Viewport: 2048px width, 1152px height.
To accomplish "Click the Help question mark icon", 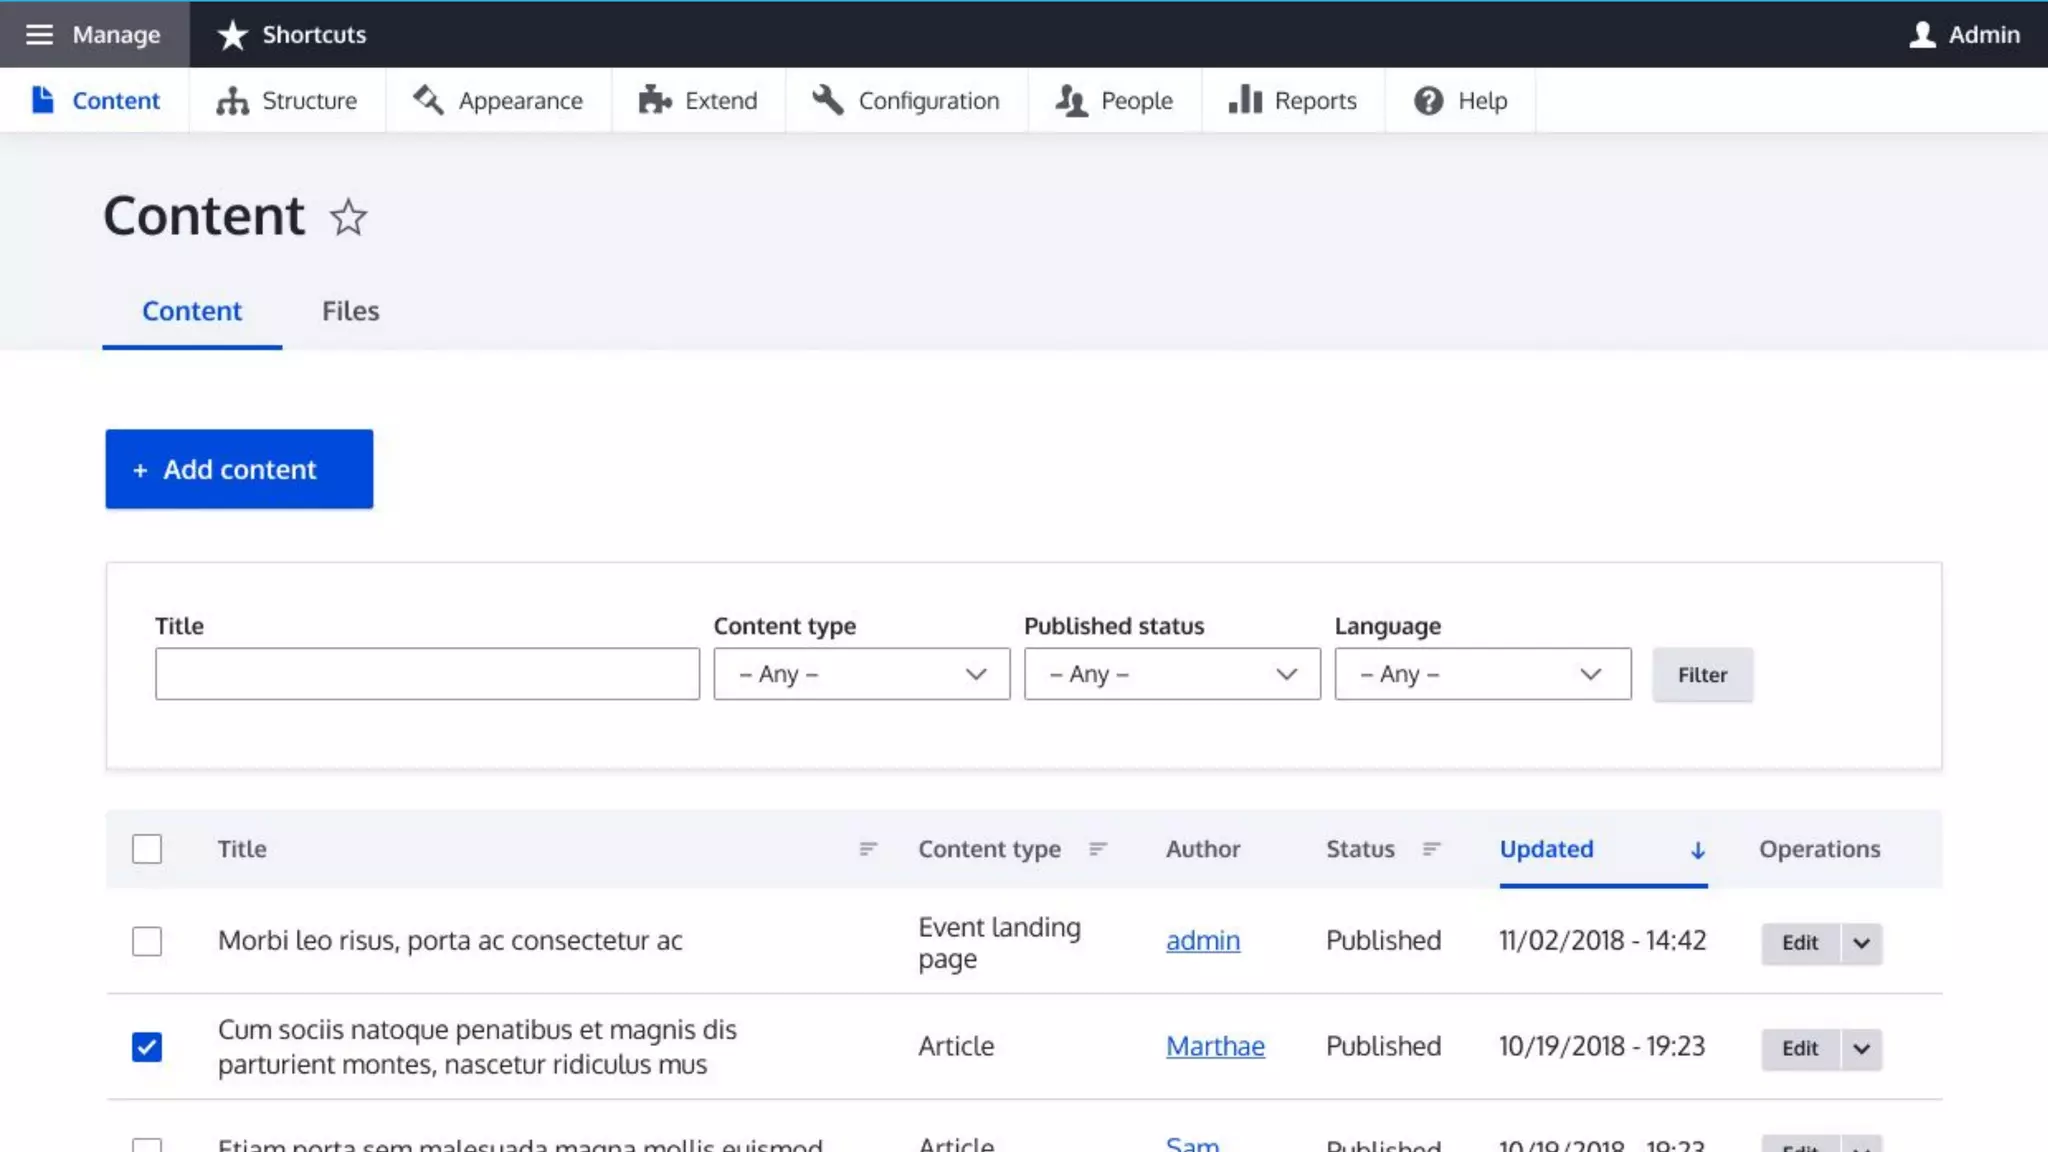I will tap(1428, 101).
